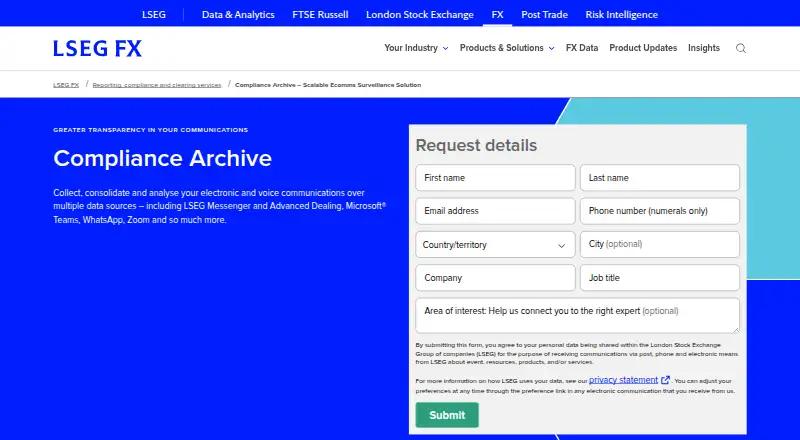800x440 pixels.
Task: Open the Country/territory dropdown
Action: click(x=495, y=245)
